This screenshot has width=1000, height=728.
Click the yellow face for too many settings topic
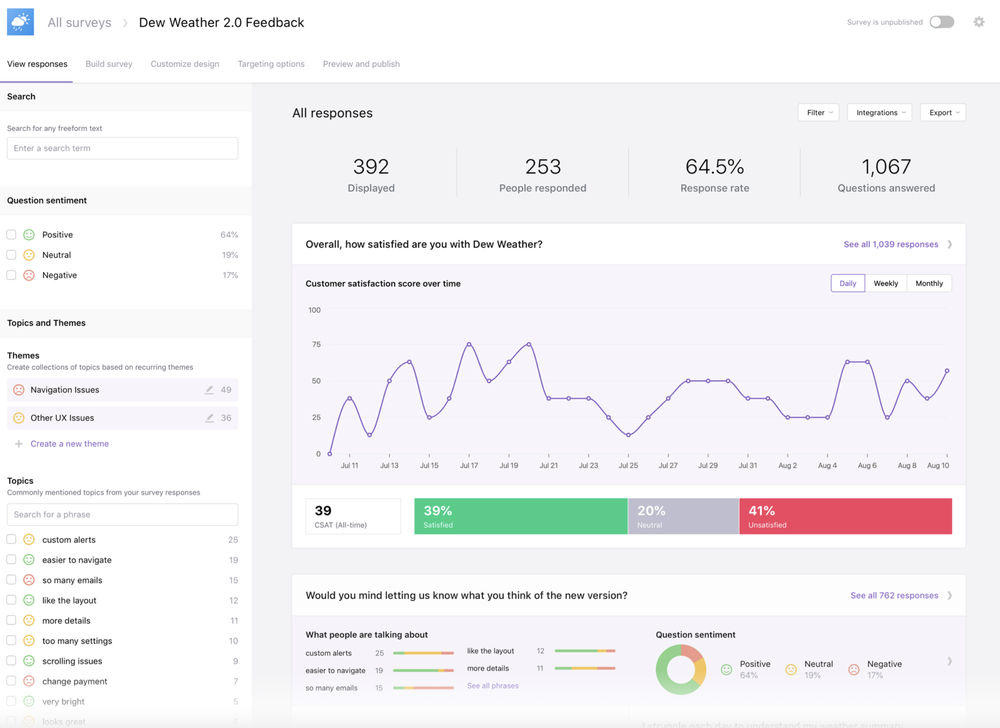29,641
